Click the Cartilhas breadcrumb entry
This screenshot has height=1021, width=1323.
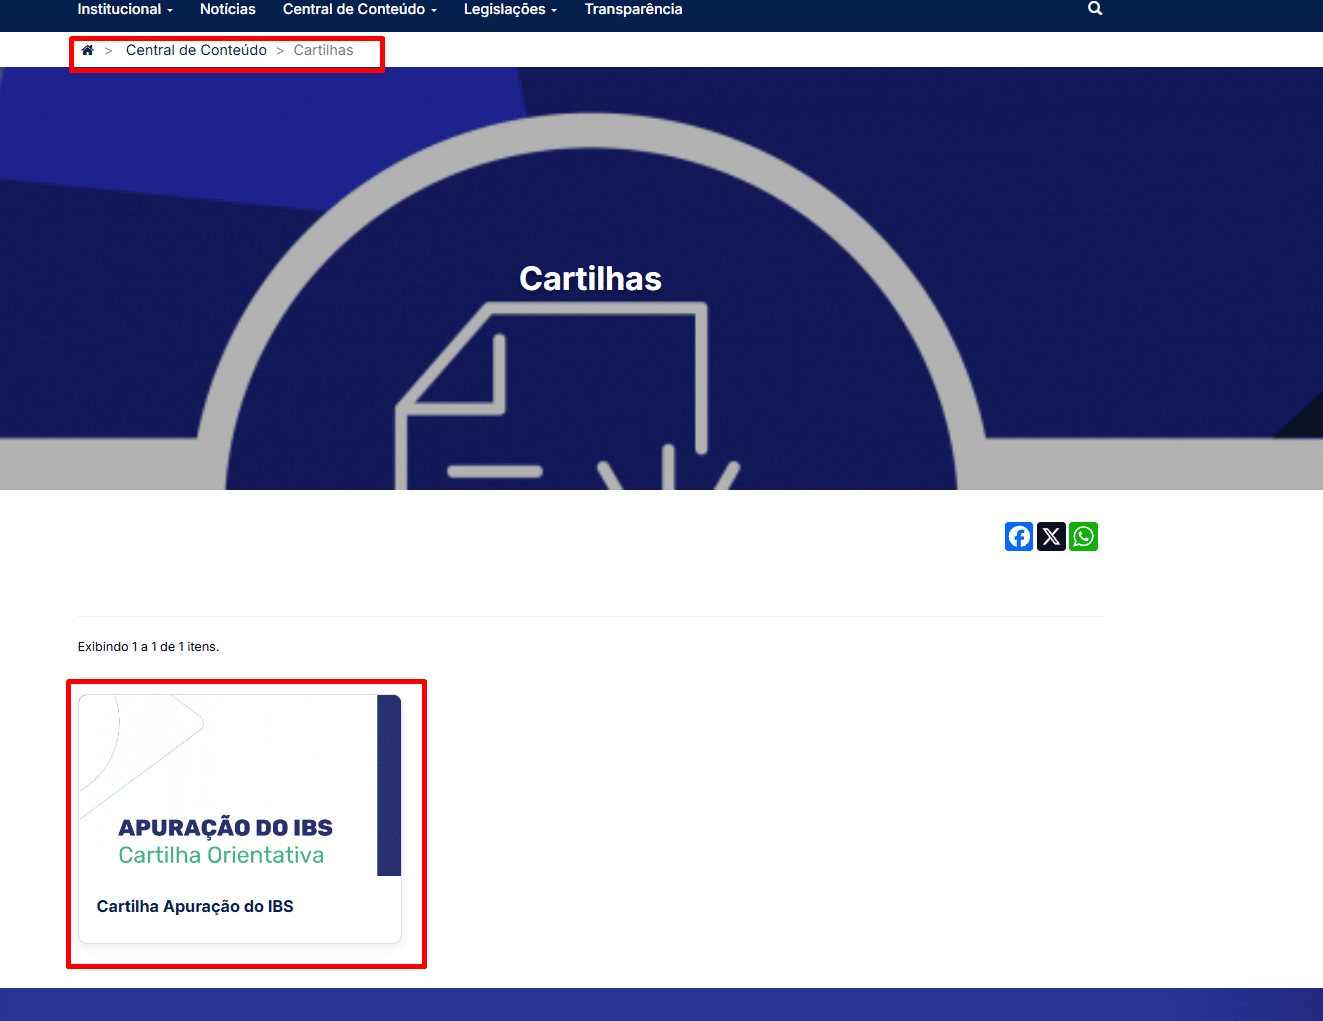click(322, 49)
